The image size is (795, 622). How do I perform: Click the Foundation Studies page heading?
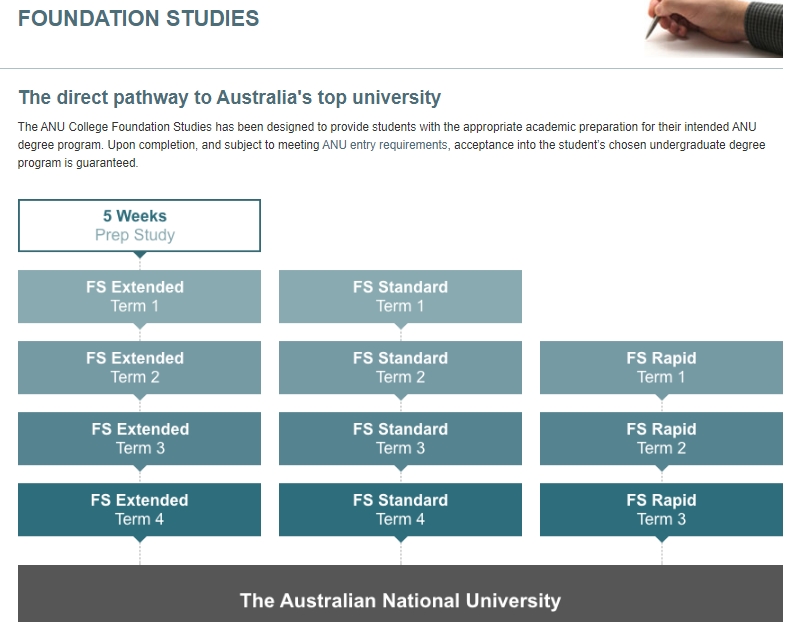pyautogui.click(x=138, y=19)
